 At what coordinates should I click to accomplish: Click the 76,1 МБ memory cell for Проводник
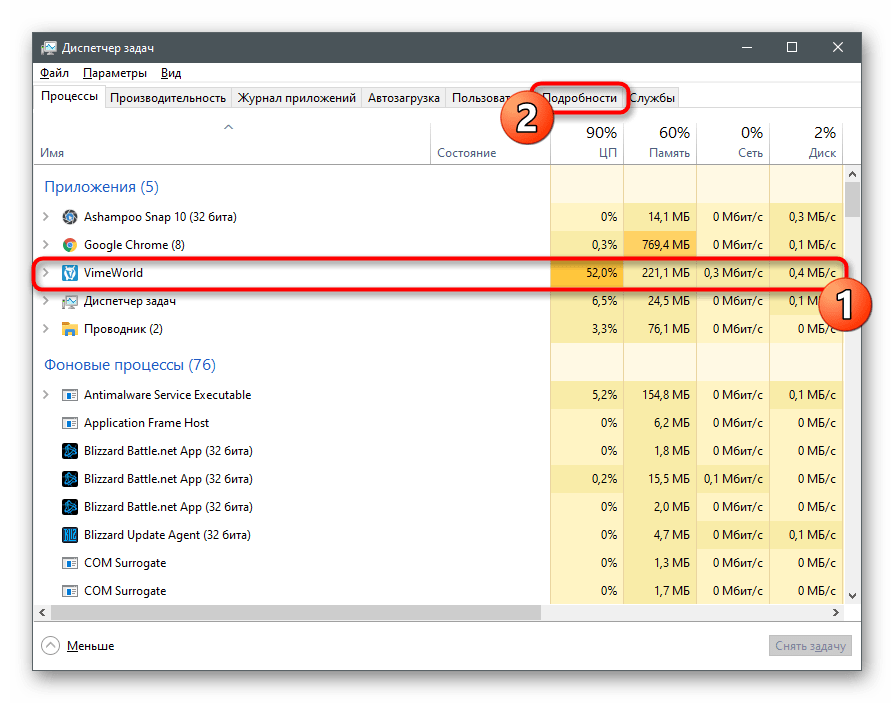[x=660, y=329]
